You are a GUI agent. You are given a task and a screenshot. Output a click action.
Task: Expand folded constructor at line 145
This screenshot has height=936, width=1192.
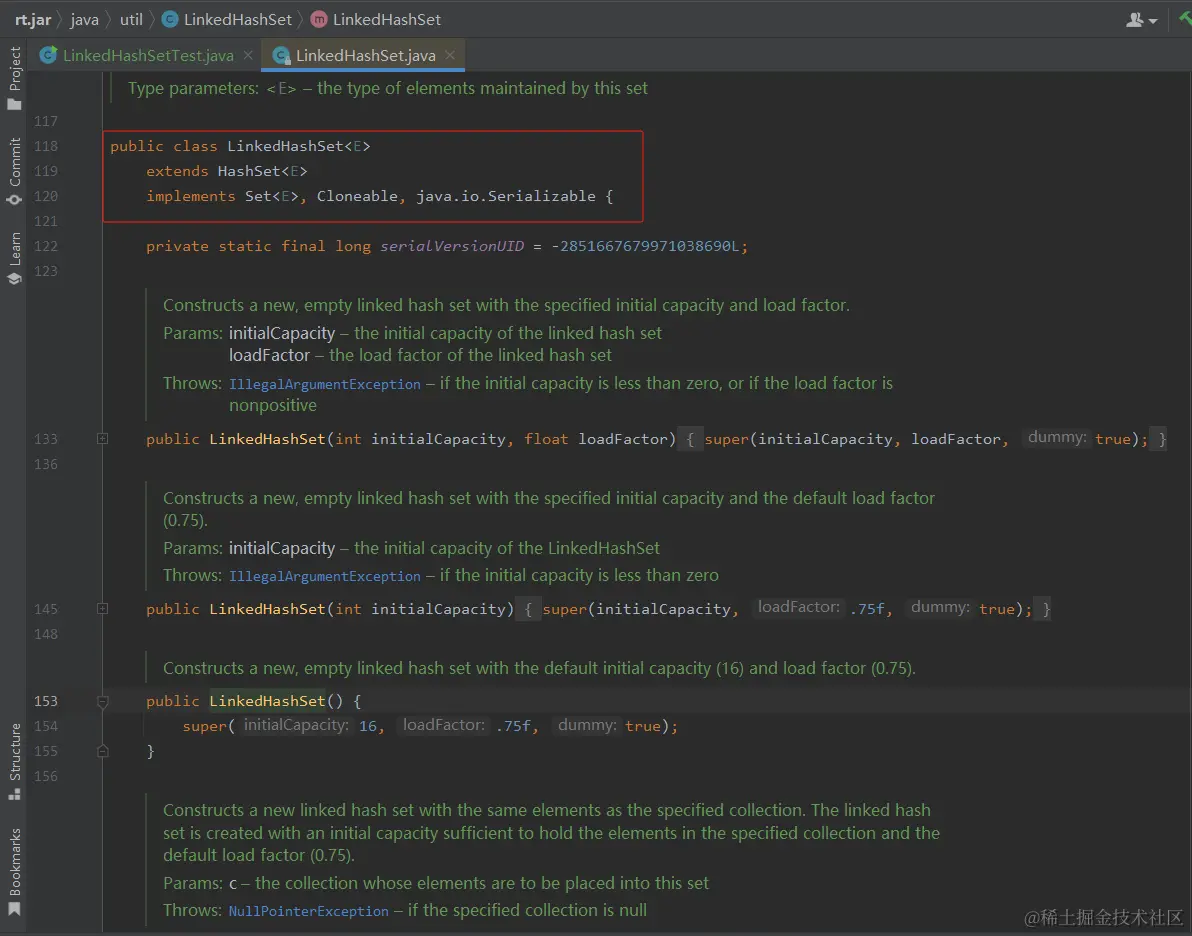[103, 608]
